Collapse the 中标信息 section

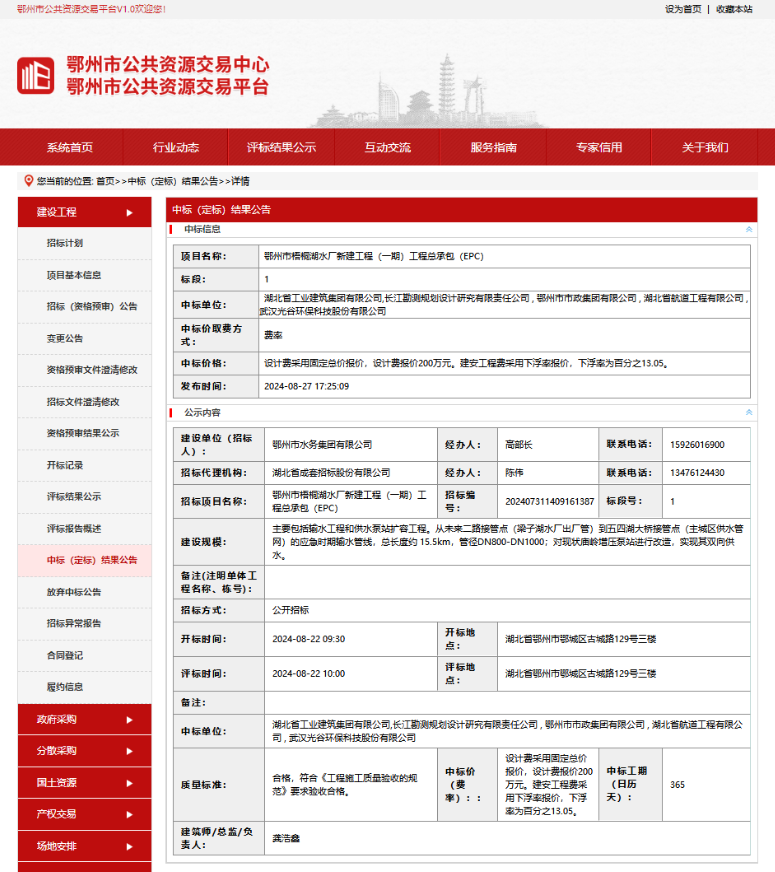(x=749, y=229)
